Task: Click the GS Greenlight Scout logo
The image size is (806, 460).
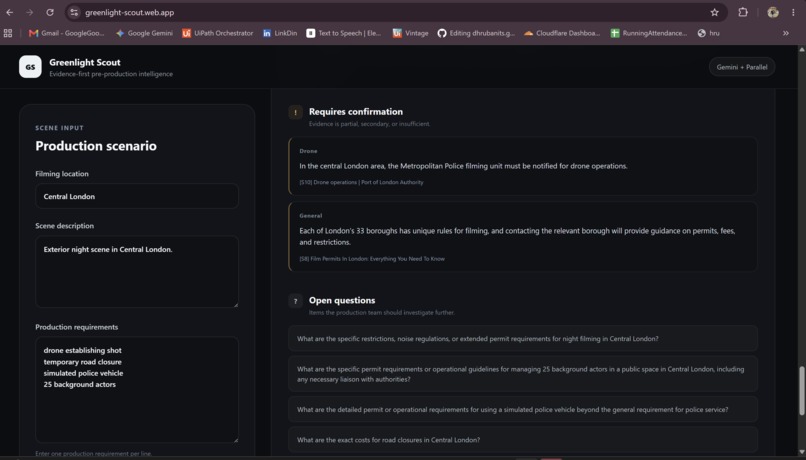Action: click(x=30, y=67)
